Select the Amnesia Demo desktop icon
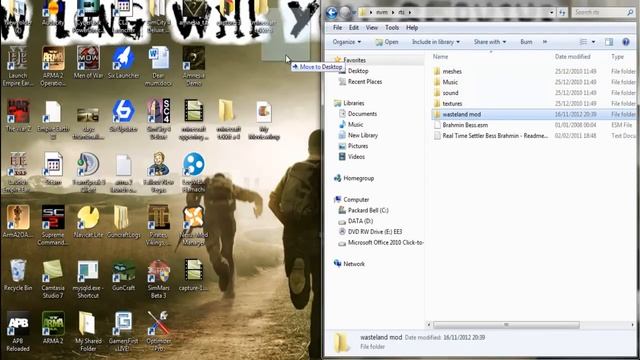Image resolution: width=640 pixels, height=360 pixels. coord(193,67)
